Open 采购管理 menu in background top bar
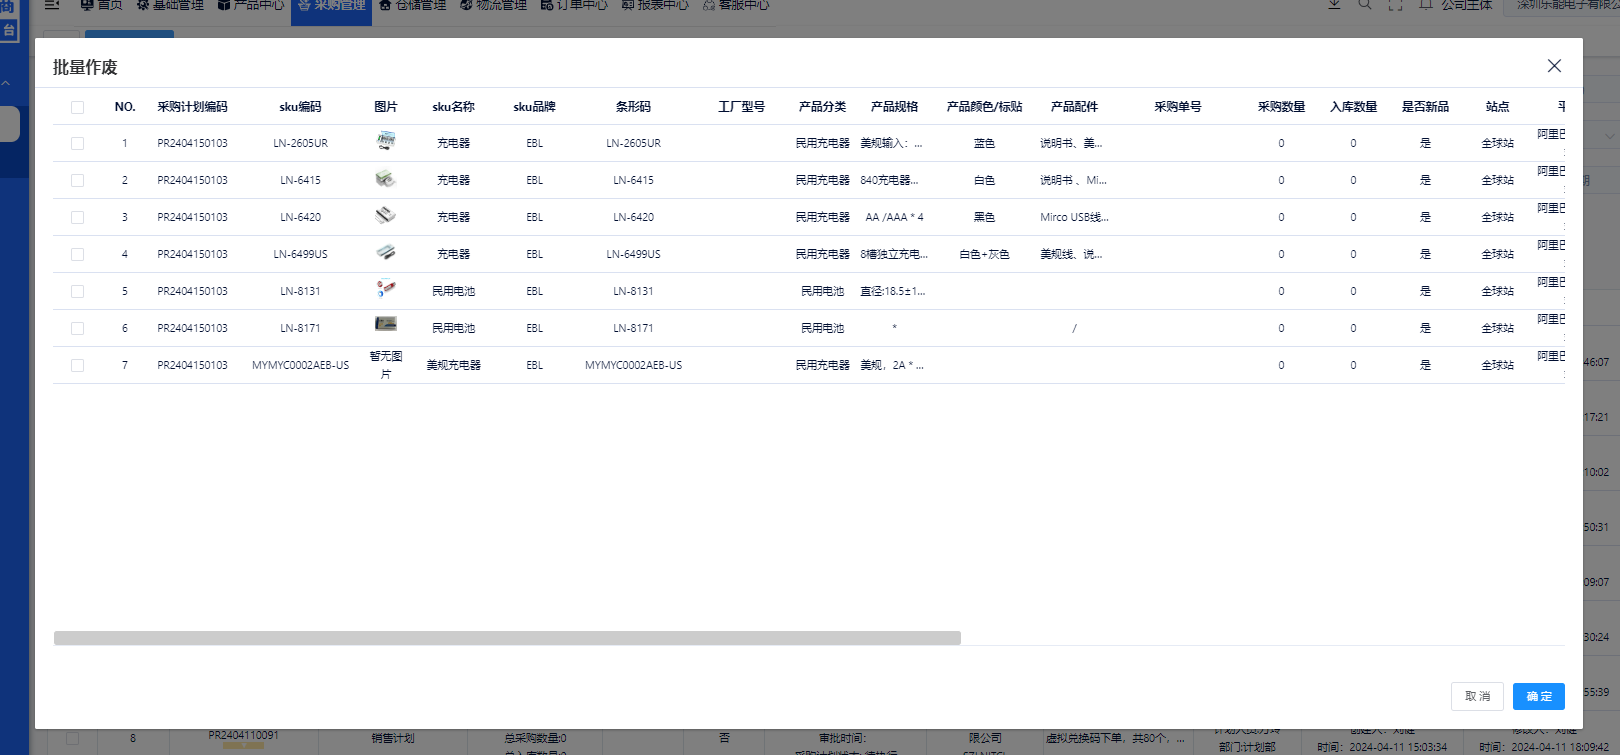The image size is (1620, 755). click(x=331, y=6)
